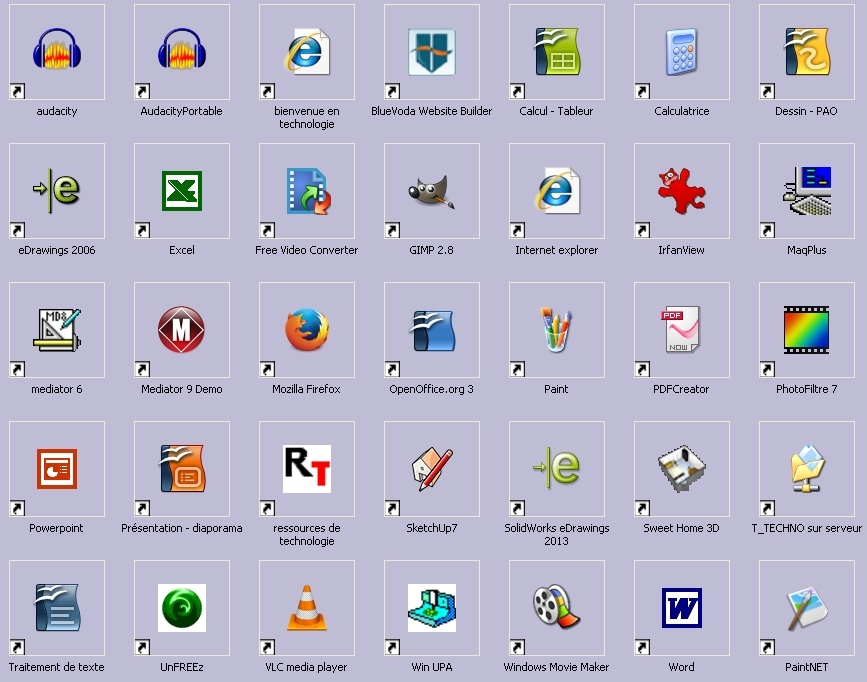The width and height of the screenshot is (867, 682).
Task: Select the ressources de technologie RT icon
Action: coord(307,469)
